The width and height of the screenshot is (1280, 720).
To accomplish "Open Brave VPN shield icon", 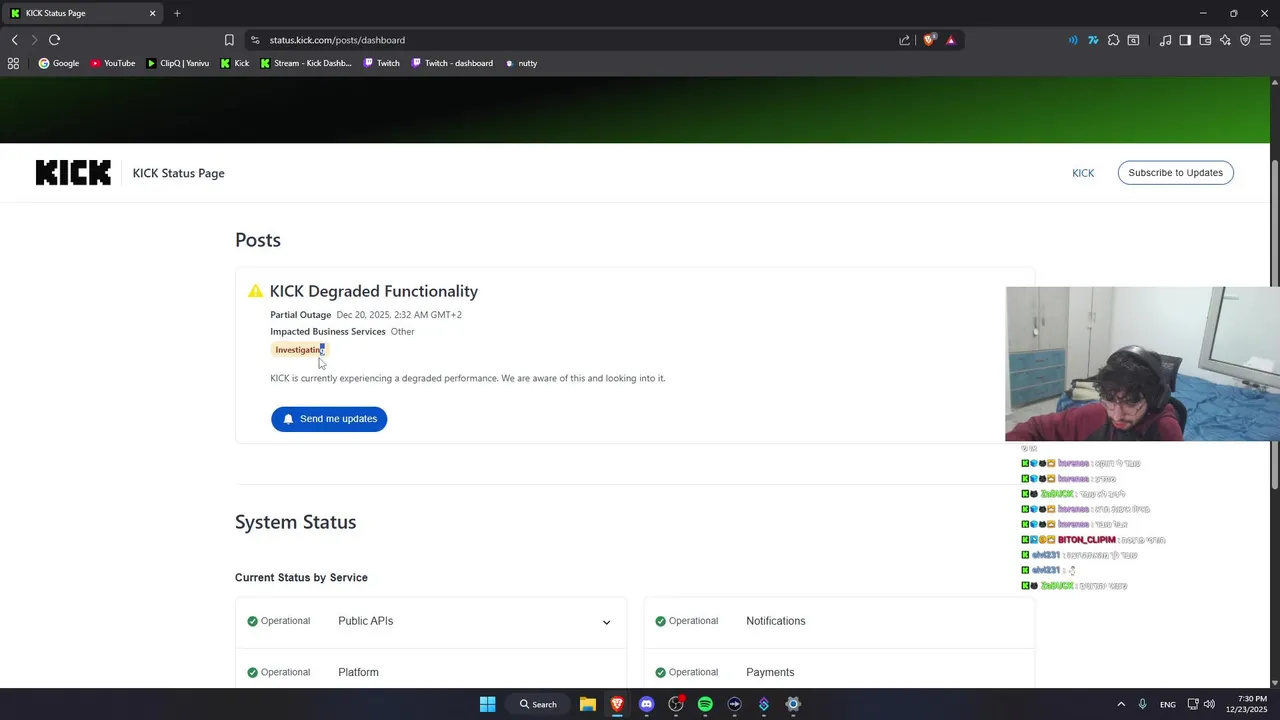I will 1245,40.
